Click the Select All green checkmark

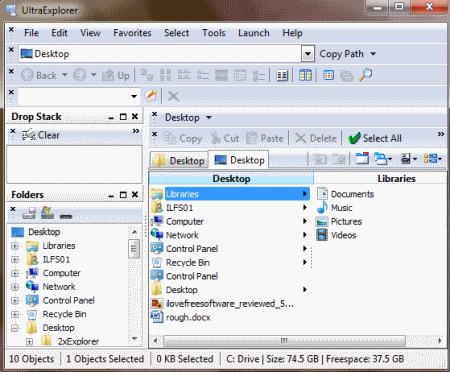[x=354, y=138]
